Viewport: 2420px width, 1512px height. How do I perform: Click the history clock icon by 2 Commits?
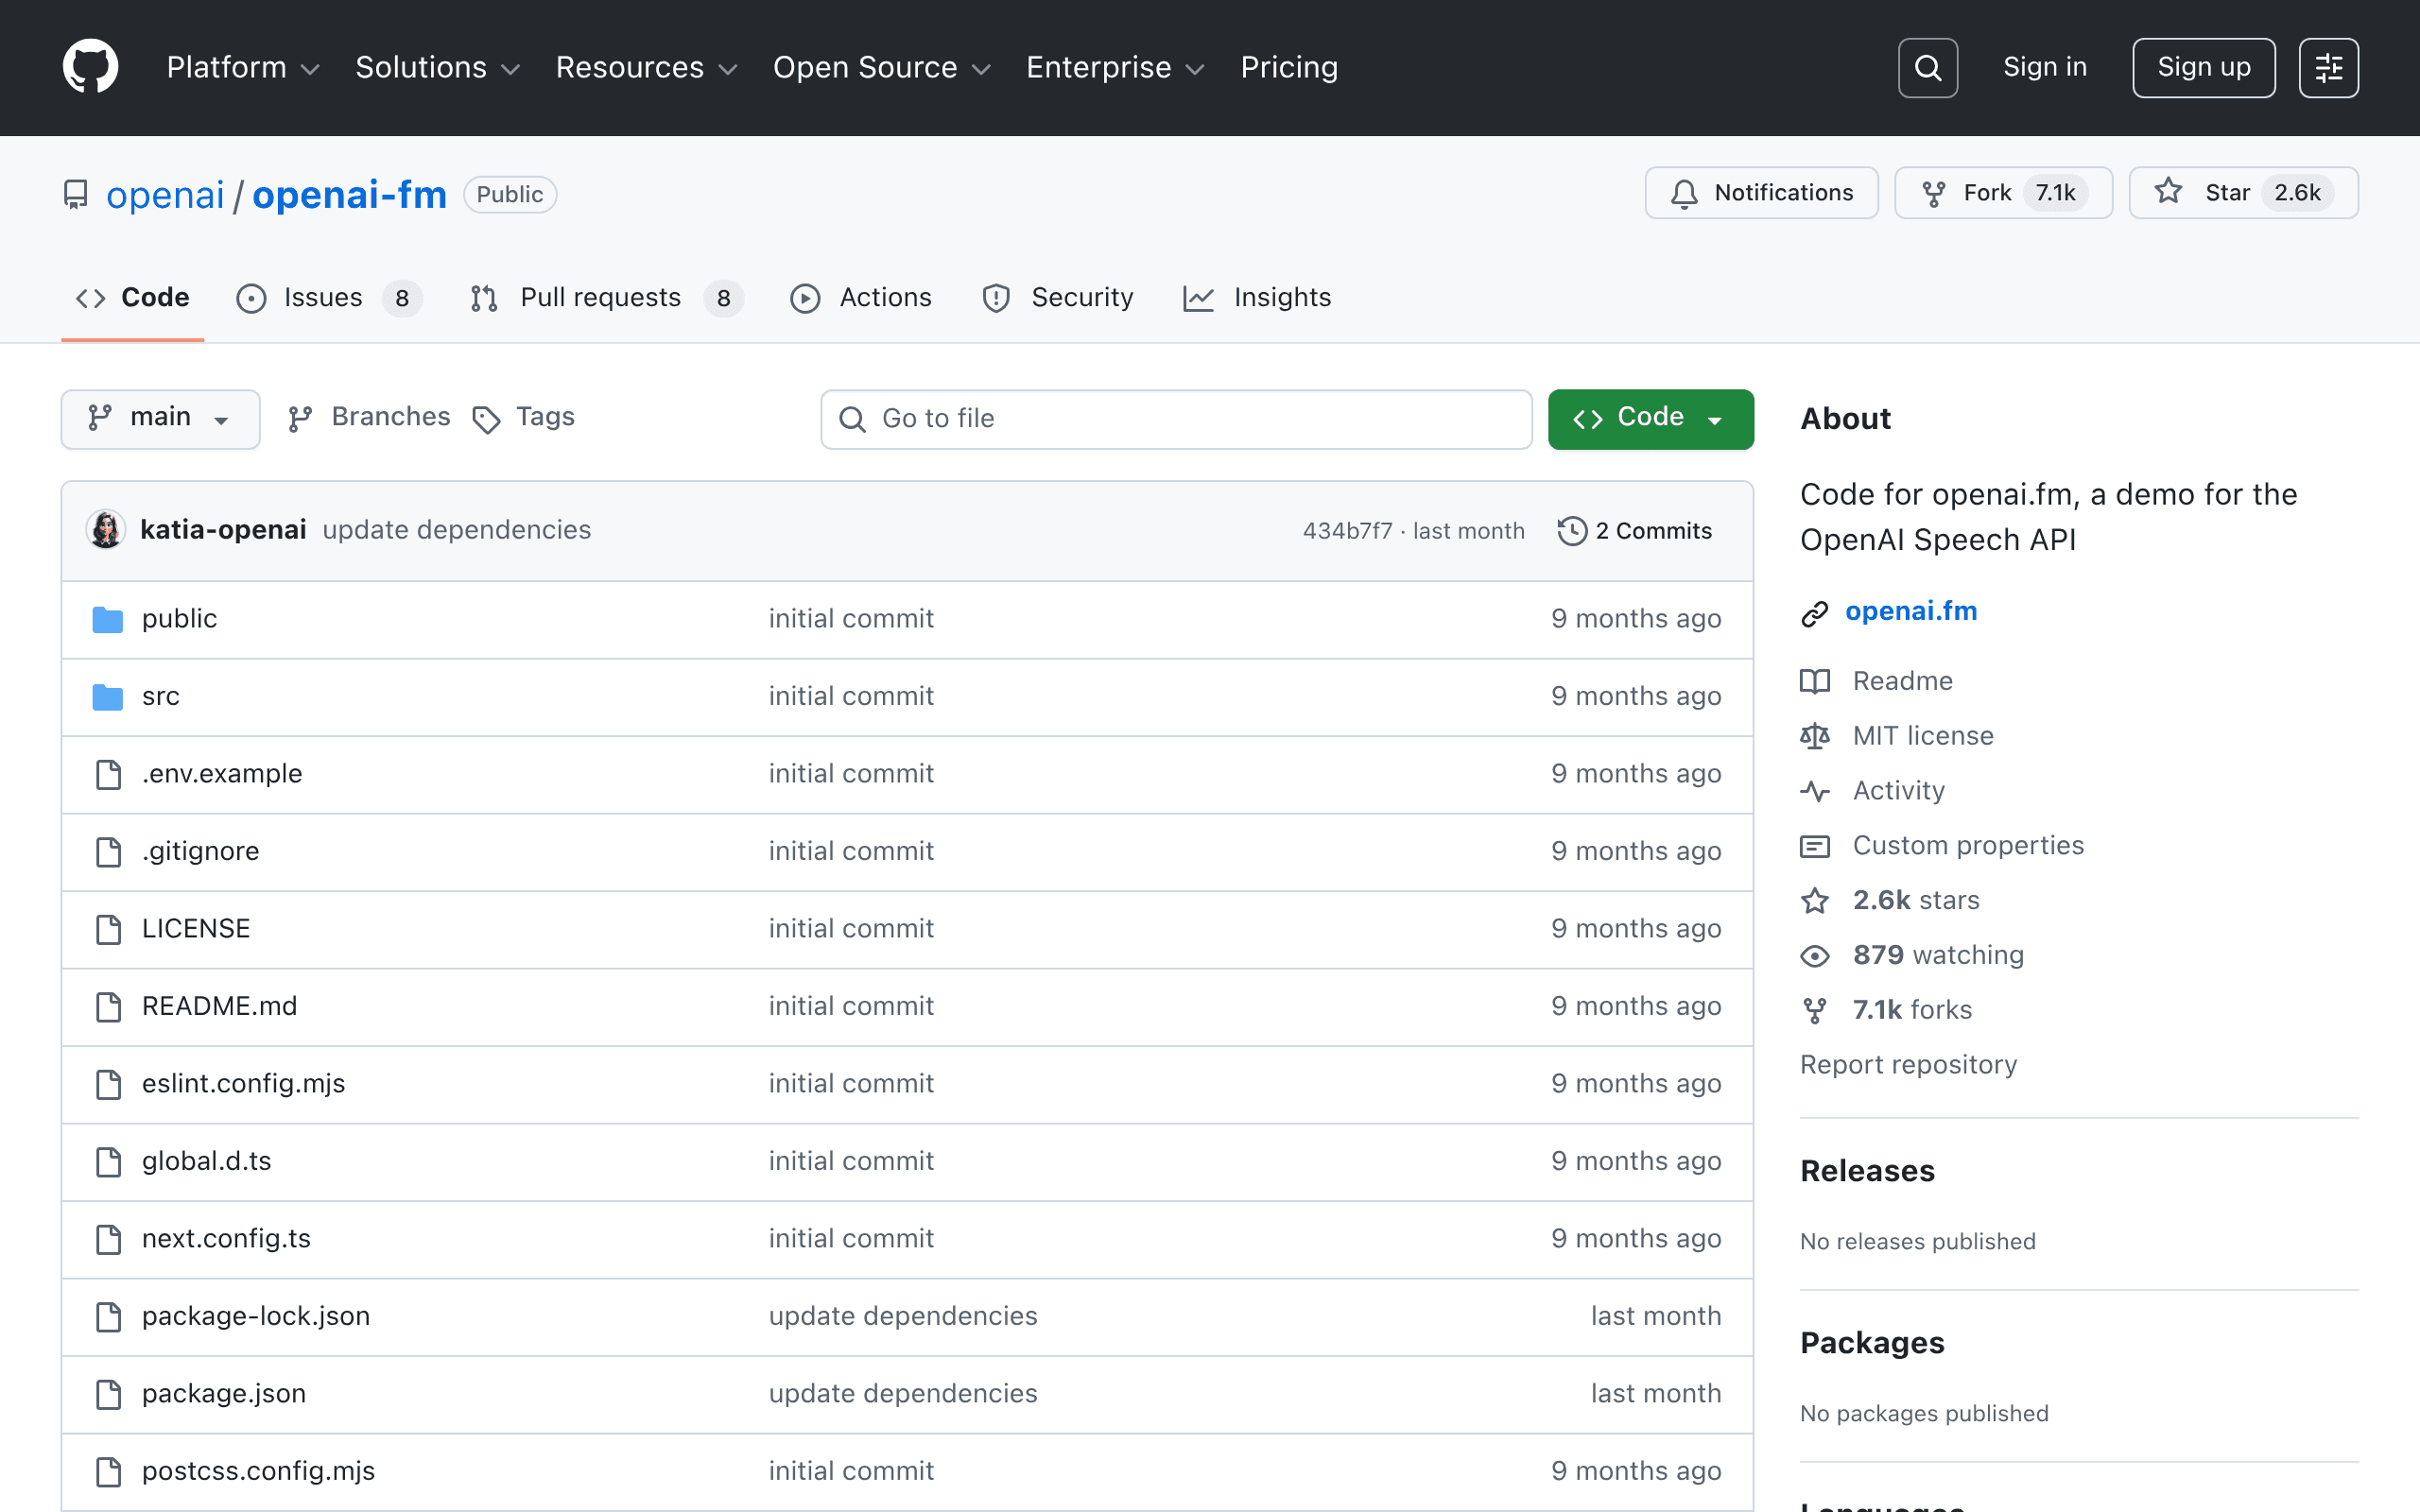1572,531
